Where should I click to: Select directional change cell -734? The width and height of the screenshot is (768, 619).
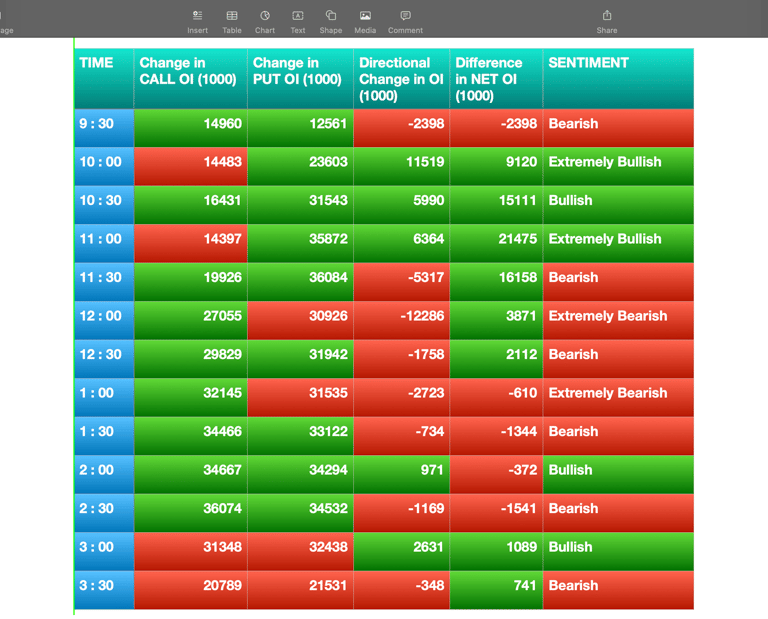pos(402,436)
